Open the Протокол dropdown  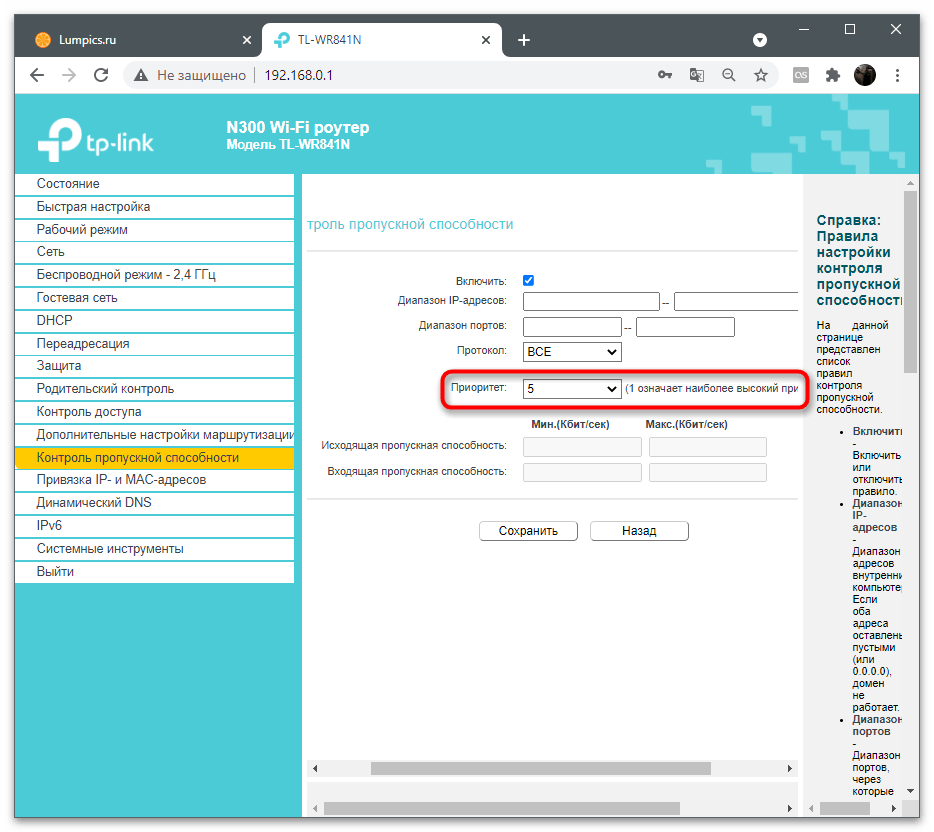[572, 352]
